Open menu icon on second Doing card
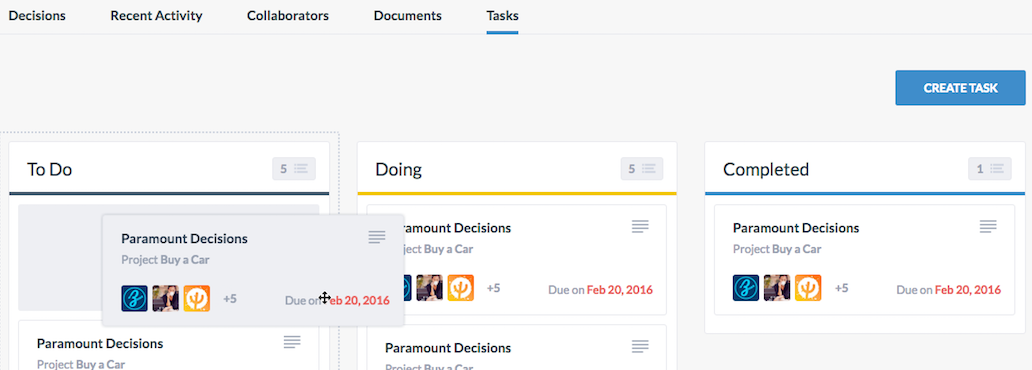This screenshot has height=370, width=1032. tap(640, 346)
